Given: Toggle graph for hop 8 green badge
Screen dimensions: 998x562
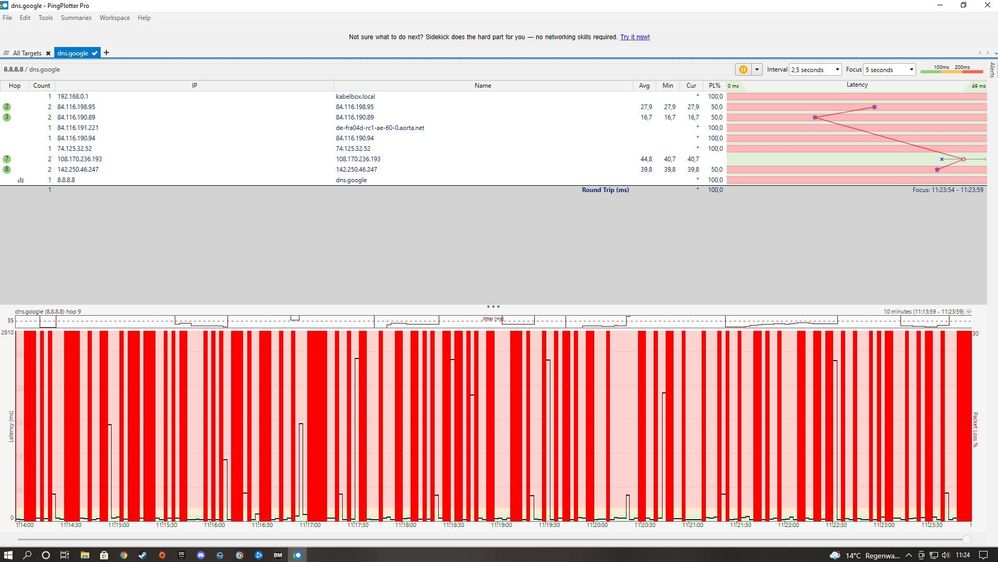Looking at the screenshot, I should point(7,170).
